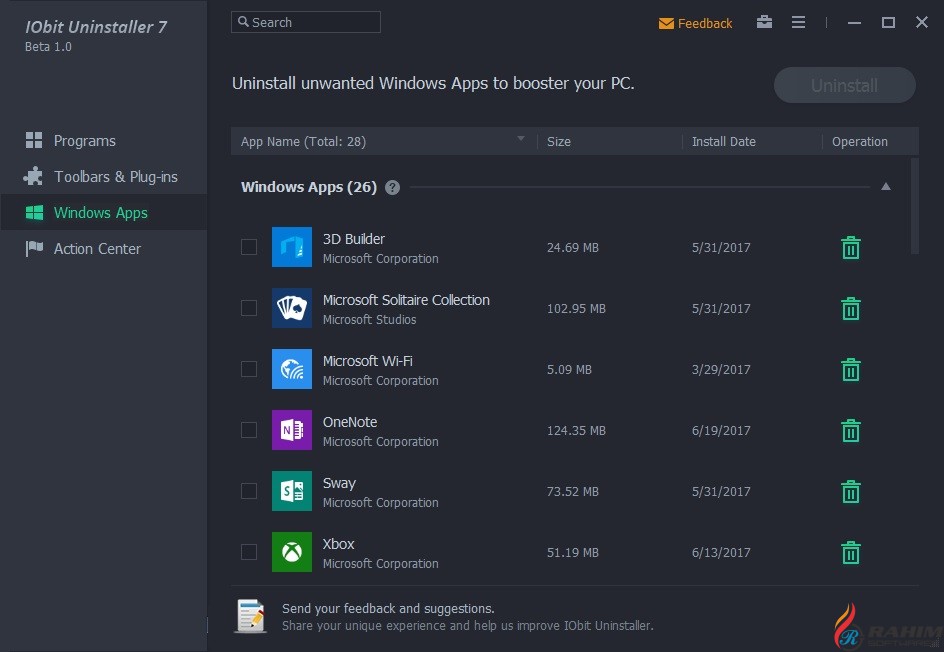This screenshot has width=944, height=652.
Task: Open the App Name column sort dropdown
Action: (520, 140)
